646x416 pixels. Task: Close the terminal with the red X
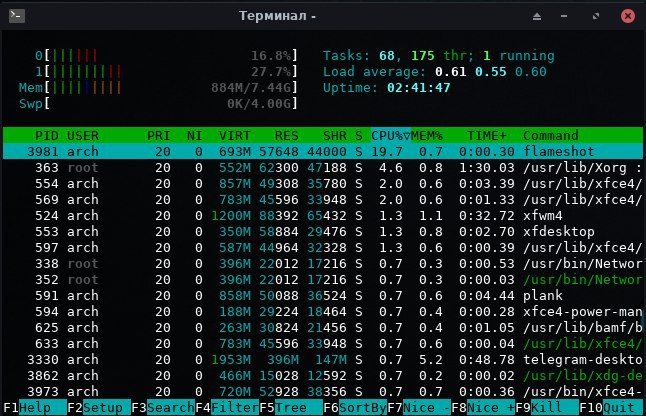coord(627,16)
